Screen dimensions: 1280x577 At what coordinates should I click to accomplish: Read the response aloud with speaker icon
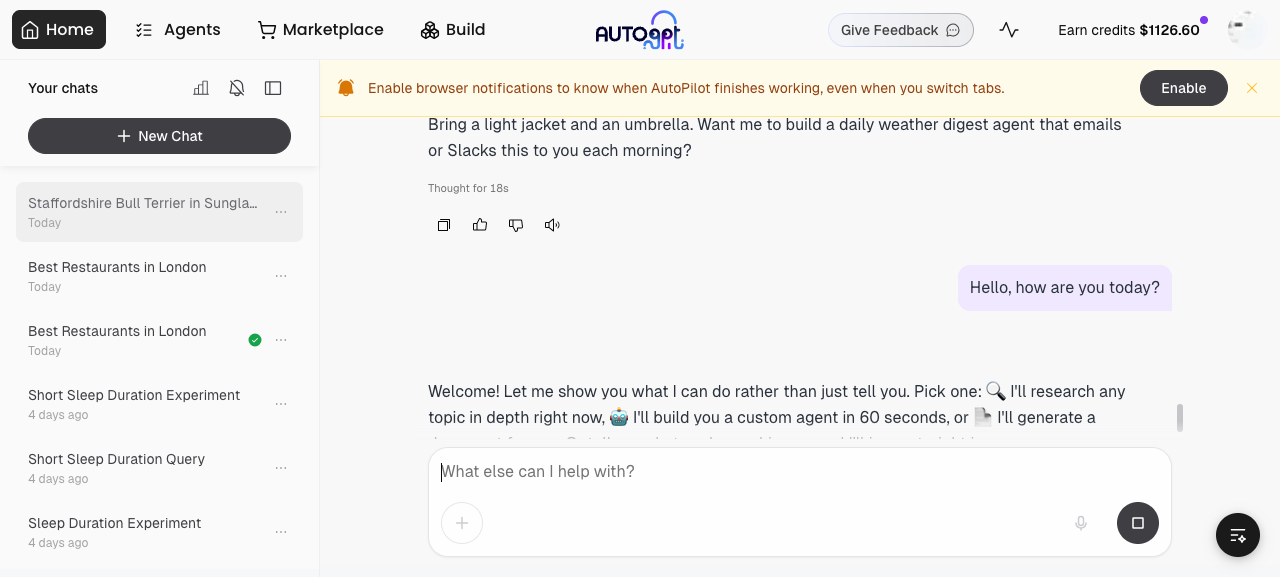(x=552, y=225)
